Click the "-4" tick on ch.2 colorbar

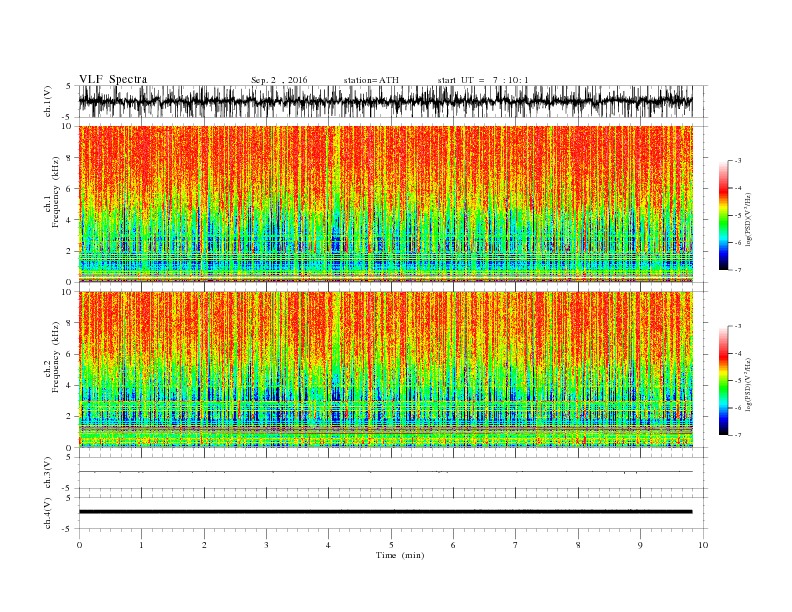click(737, 353)
